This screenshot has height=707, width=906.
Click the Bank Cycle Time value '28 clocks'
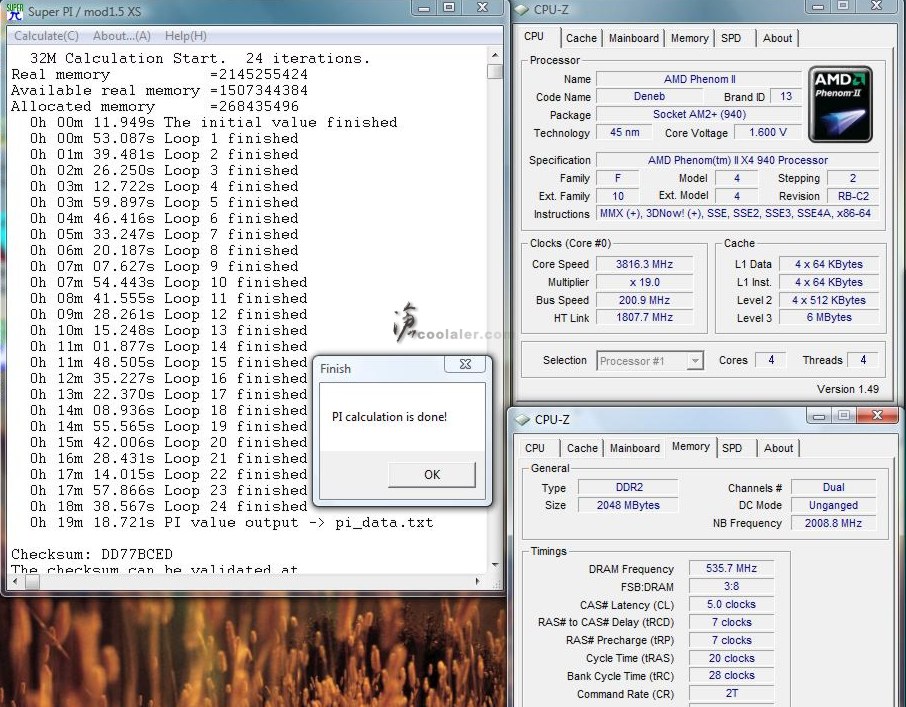pos(731,675)
